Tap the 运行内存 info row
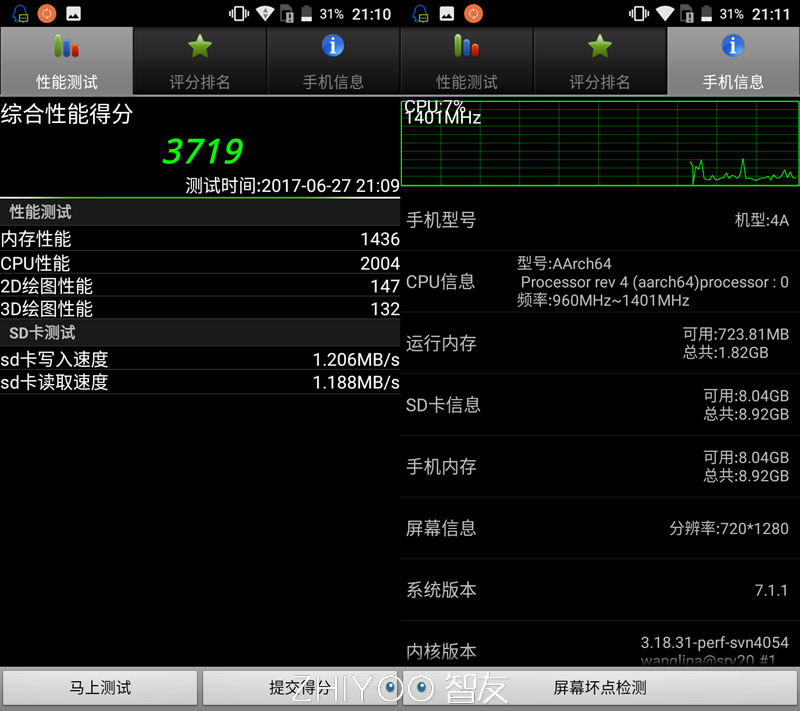Viewport: 800px width, 711px height. point(600,343)
